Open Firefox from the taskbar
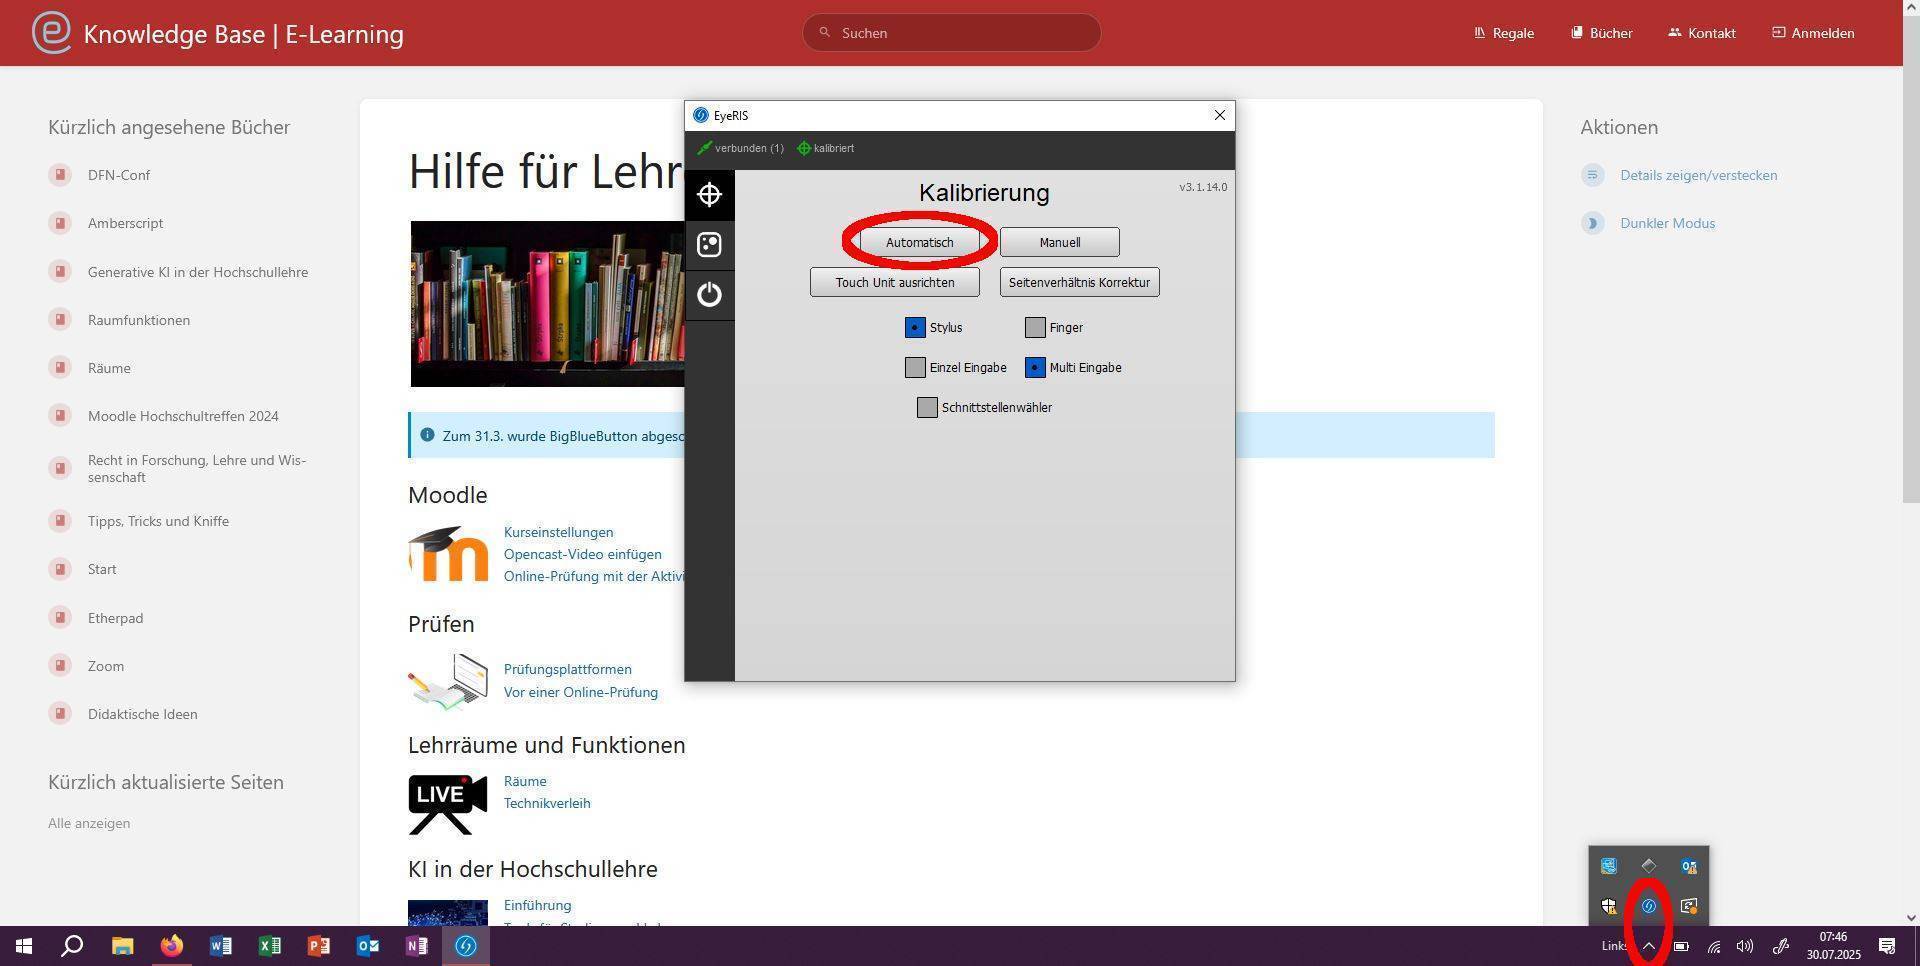This screenshot has width=1920, height=966. (172, 946)
